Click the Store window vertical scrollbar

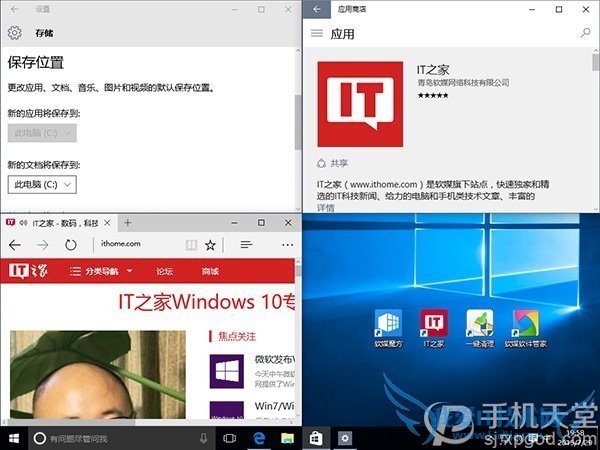(x=595, y=62)
